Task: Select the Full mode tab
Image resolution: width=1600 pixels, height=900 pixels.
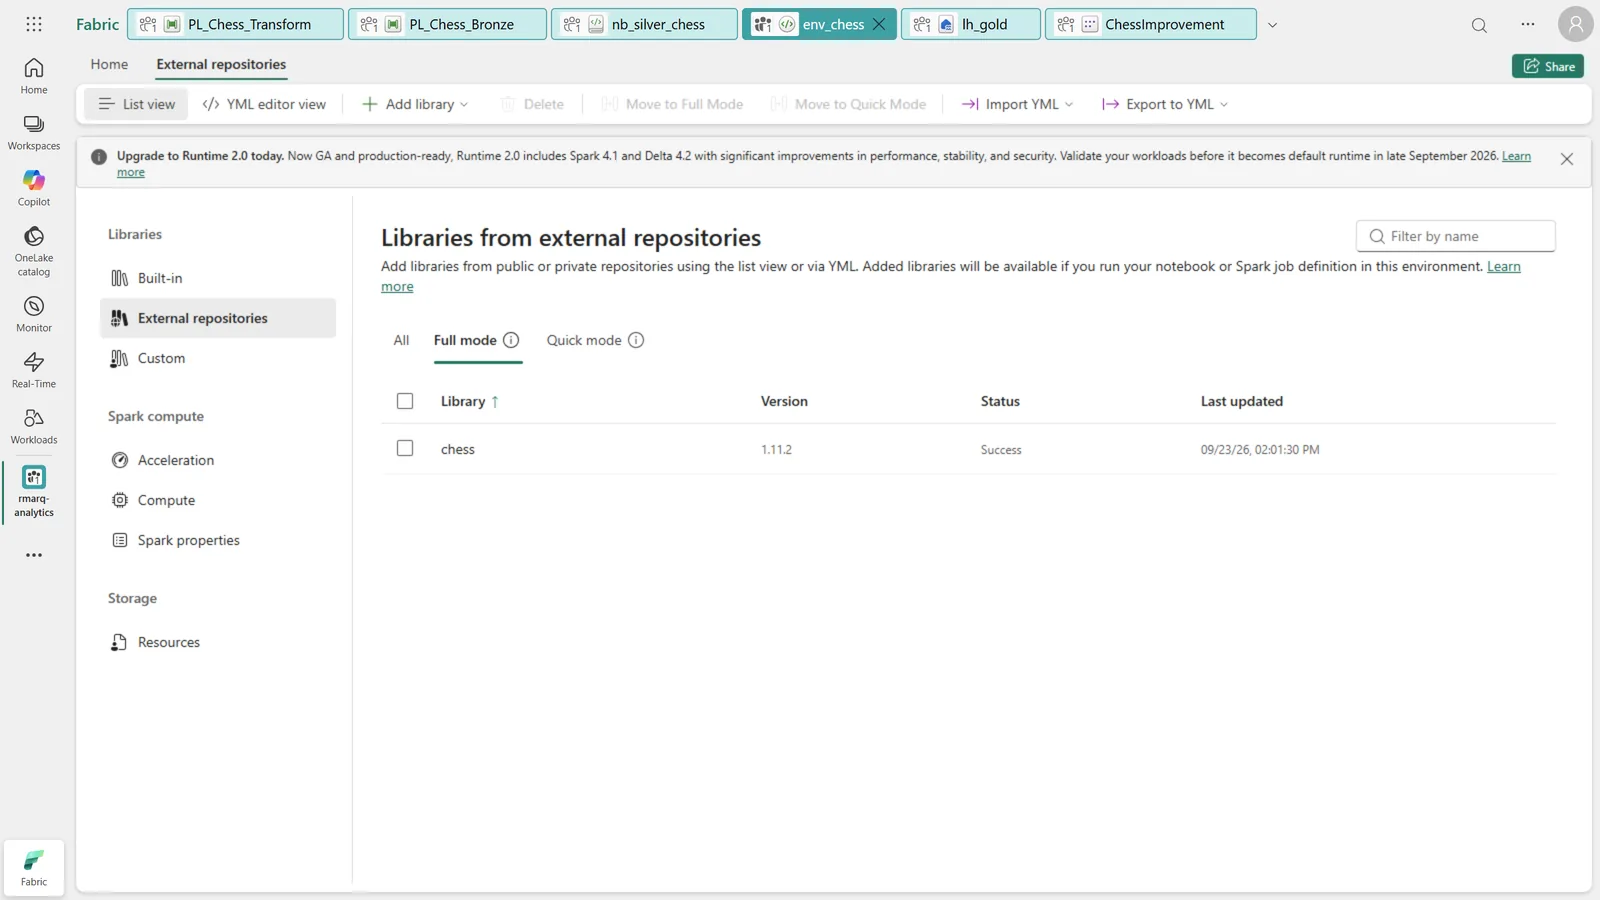Action: (x=465, y=340)
